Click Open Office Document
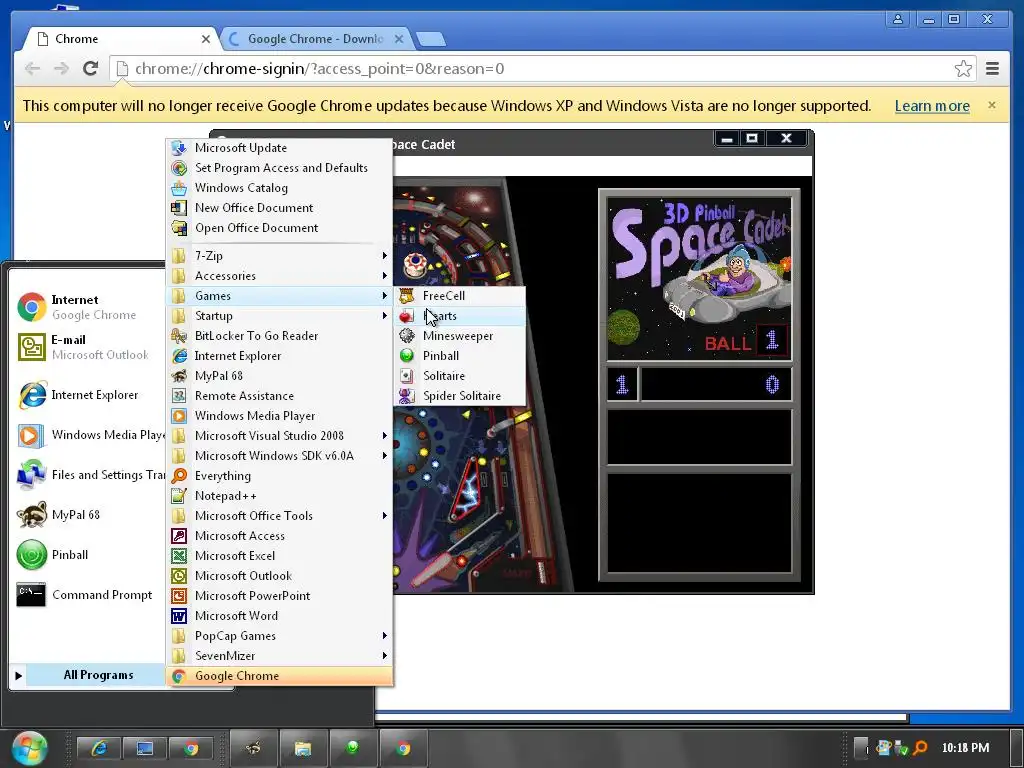 (280, 228)
